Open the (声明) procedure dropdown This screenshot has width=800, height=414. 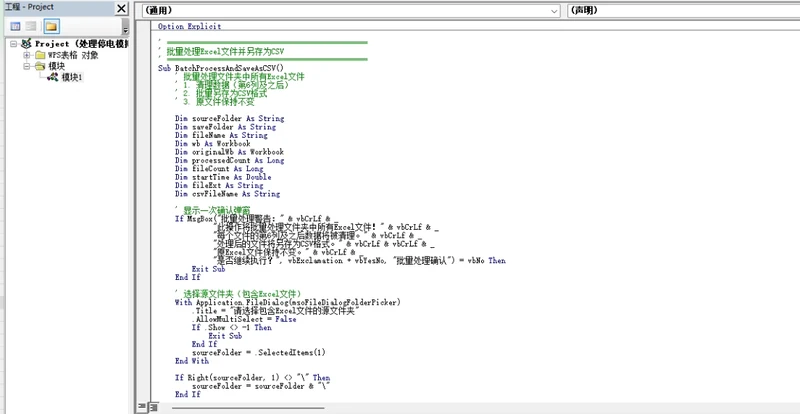pyautogui.click(x=684, y=11)
